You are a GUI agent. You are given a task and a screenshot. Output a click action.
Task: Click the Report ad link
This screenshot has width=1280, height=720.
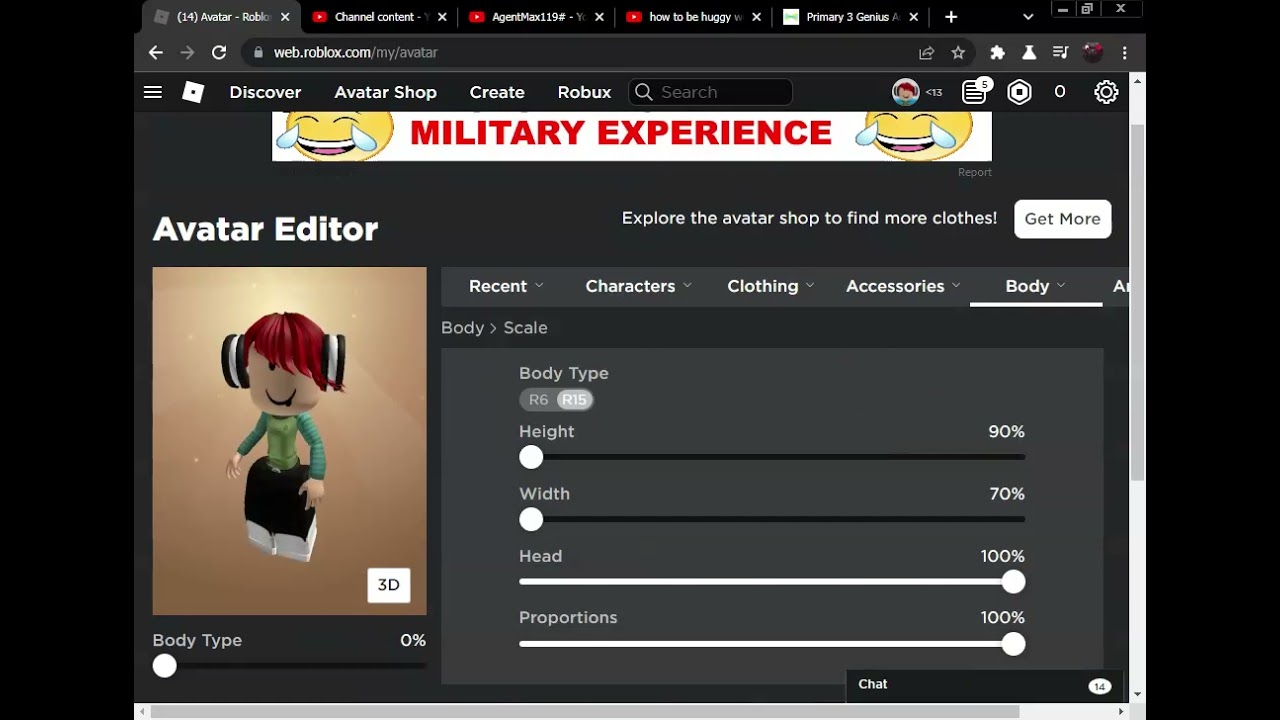tap(975, 172)
